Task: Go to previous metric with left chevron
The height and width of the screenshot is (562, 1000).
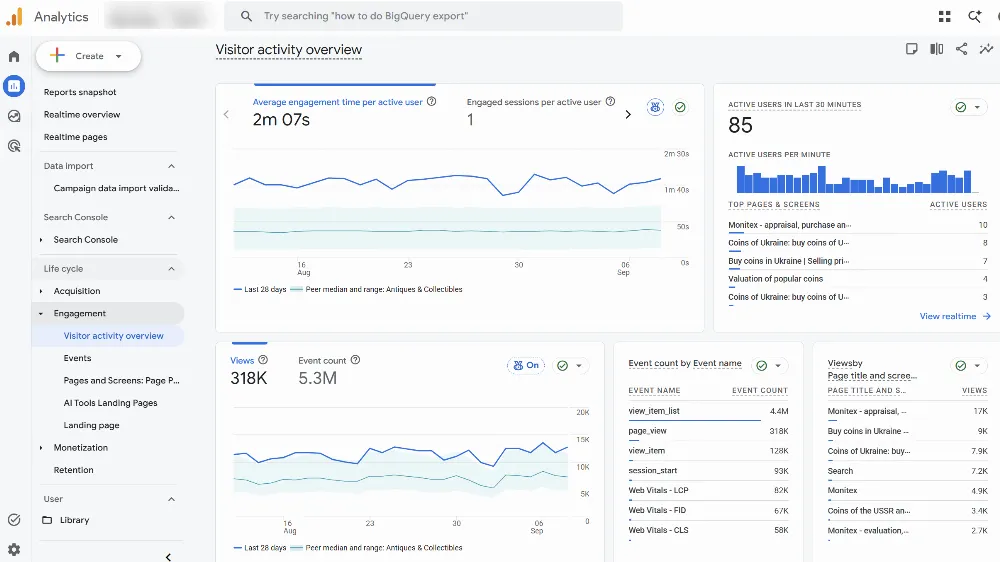Action: point(226,114)
